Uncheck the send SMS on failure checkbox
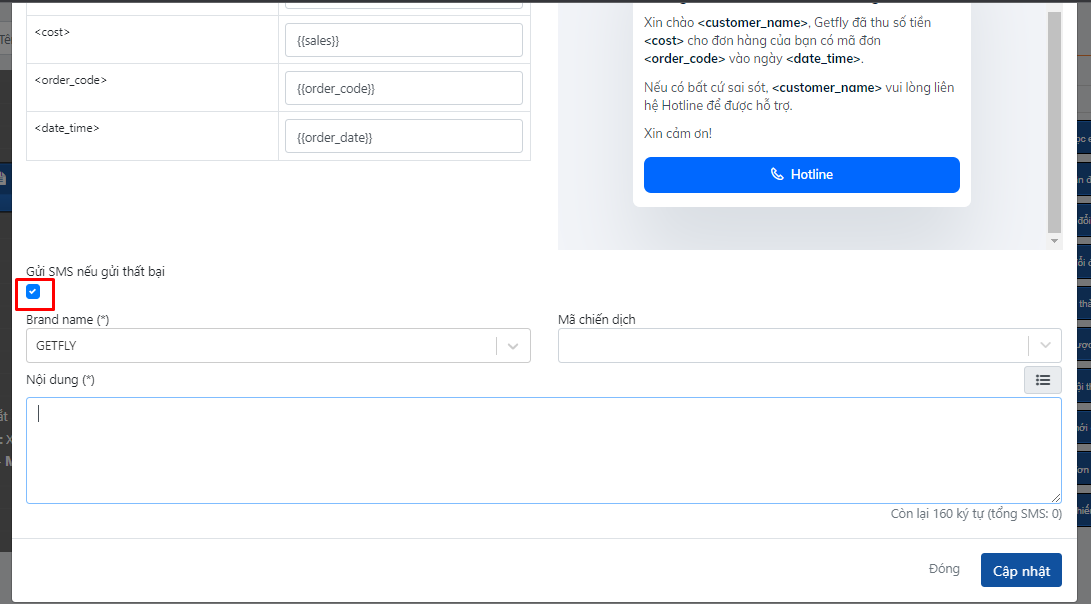The image size is (1091, 604). point(34,292)
